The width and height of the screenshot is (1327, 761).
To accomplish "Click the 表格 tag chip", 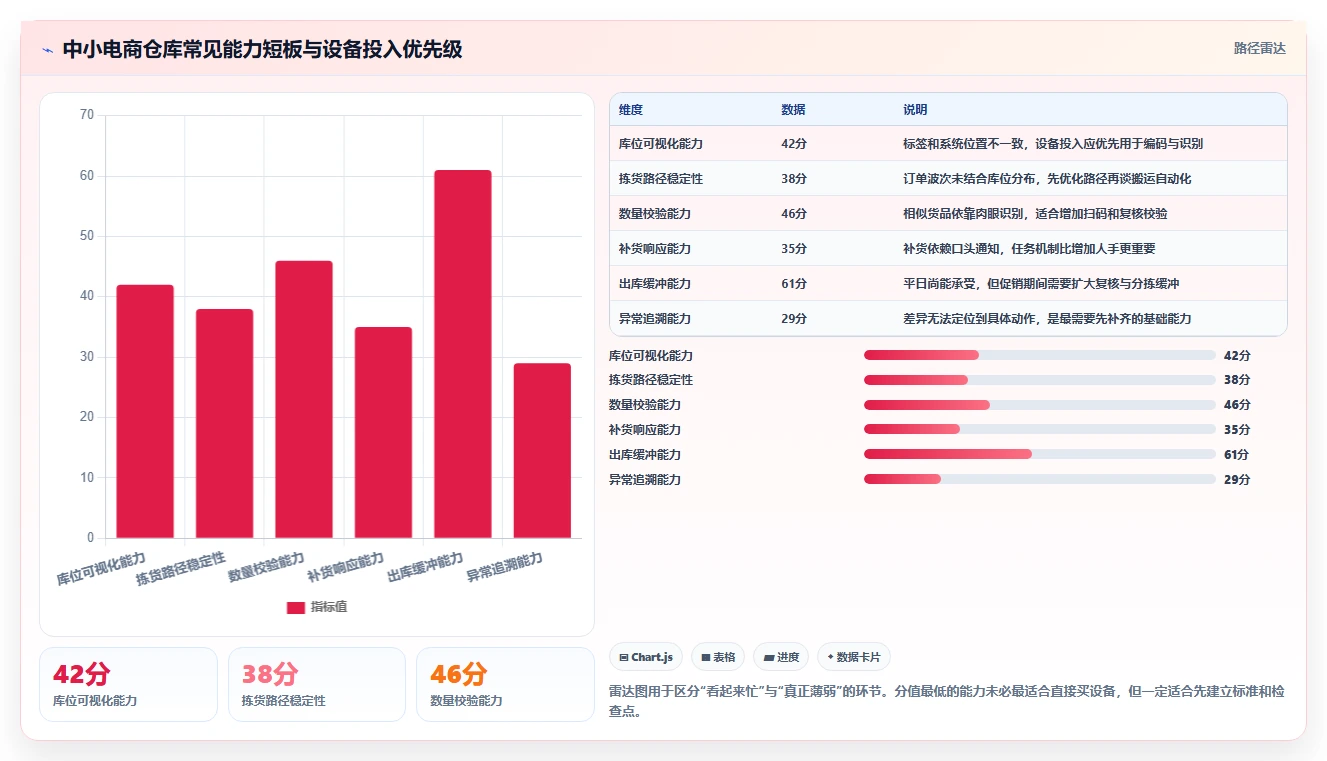I will tap(718, 657).
